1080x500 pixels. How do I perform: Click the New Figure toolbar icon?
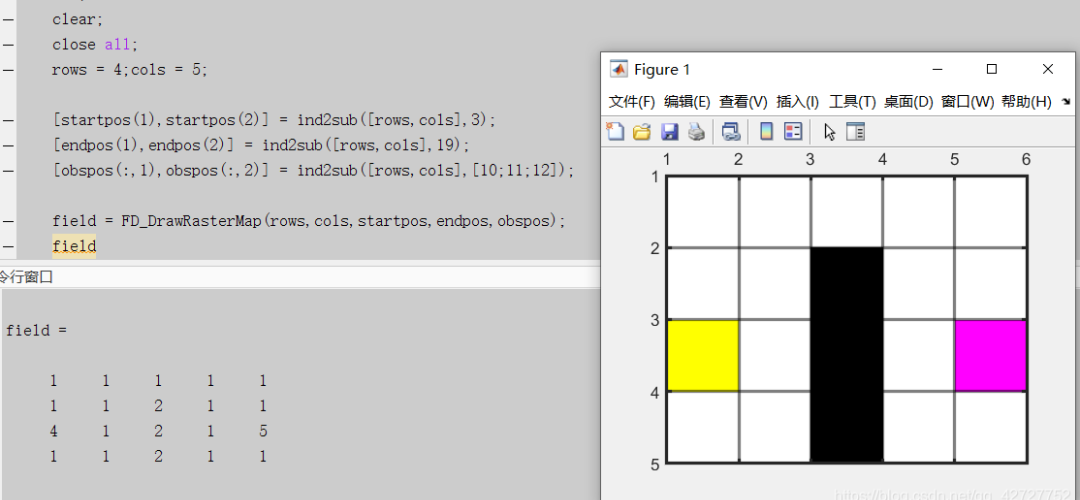pos(614,132)
